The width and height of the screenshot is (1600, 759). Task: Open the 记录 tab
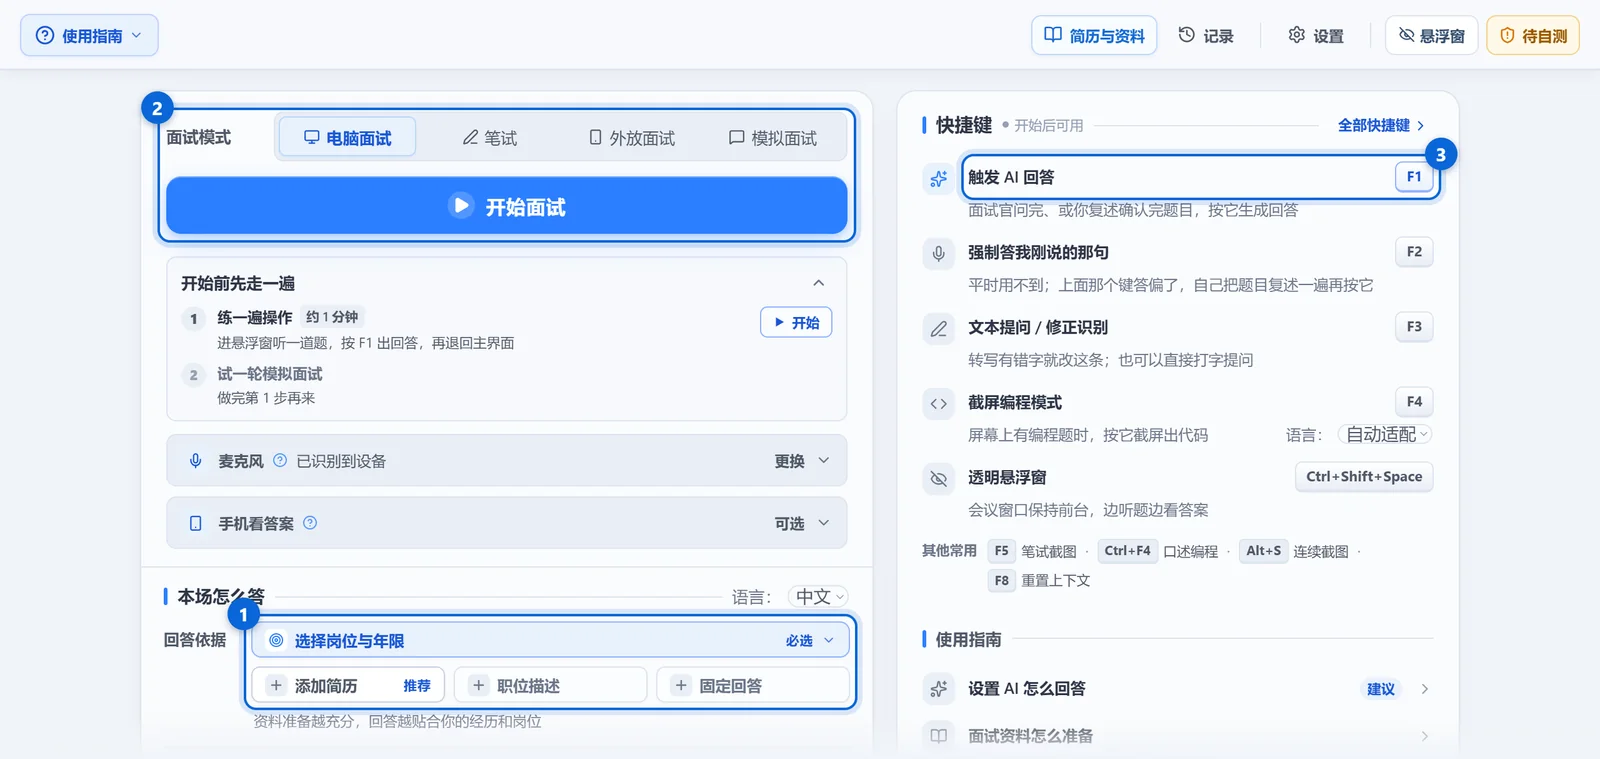[1206, 36]
